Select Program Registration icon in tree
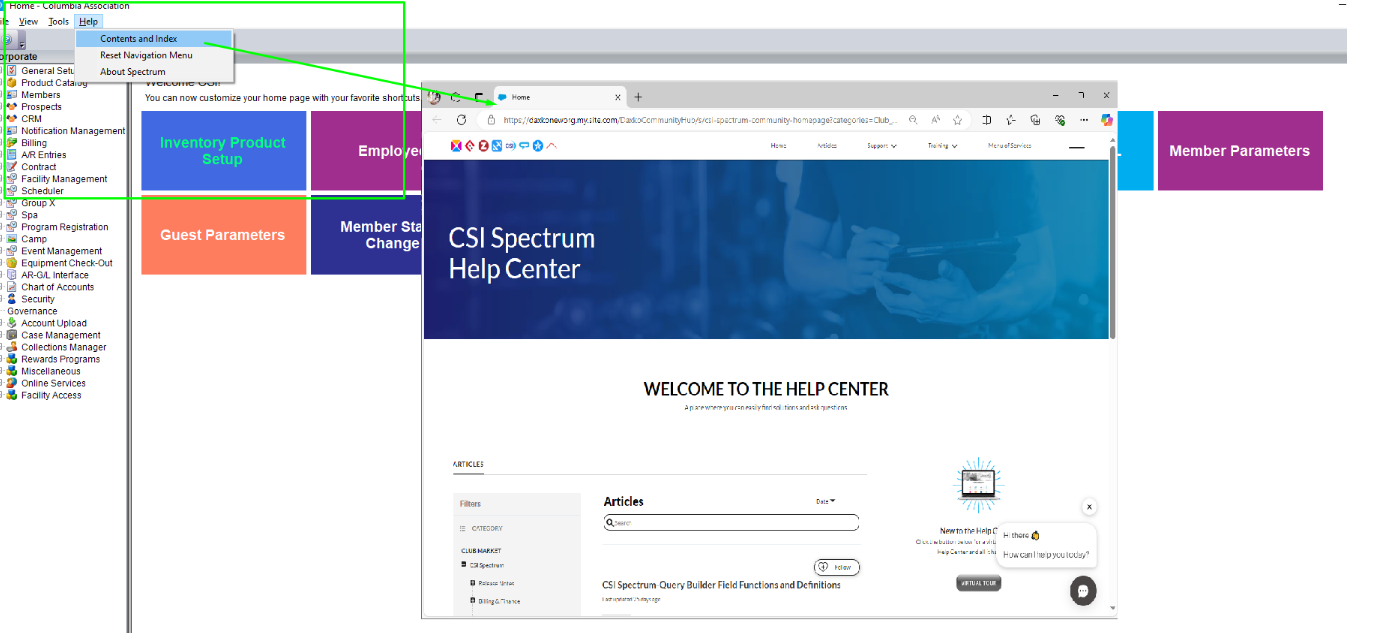The width and height of the screenshot is (1396, 633). [x=12, y=227]
